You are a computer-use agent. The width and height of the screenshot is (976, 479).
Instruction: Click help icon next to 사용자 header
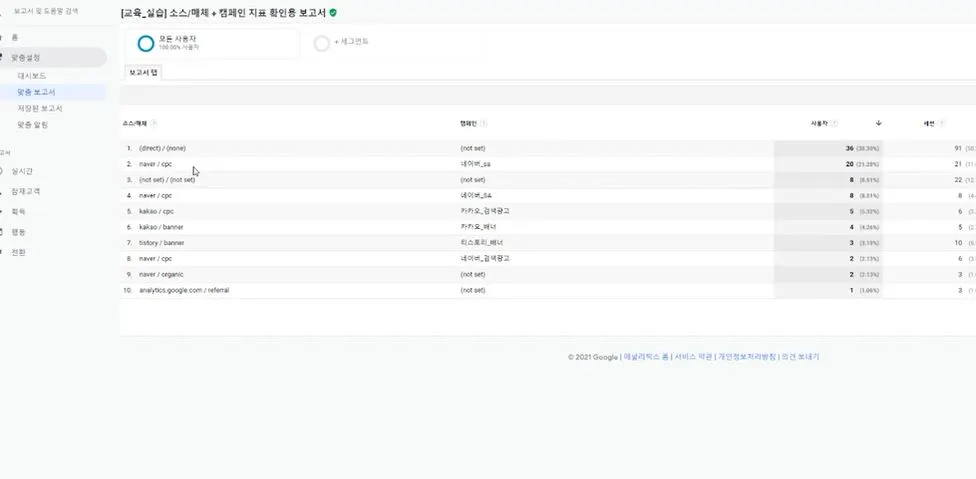click(834, 123)
